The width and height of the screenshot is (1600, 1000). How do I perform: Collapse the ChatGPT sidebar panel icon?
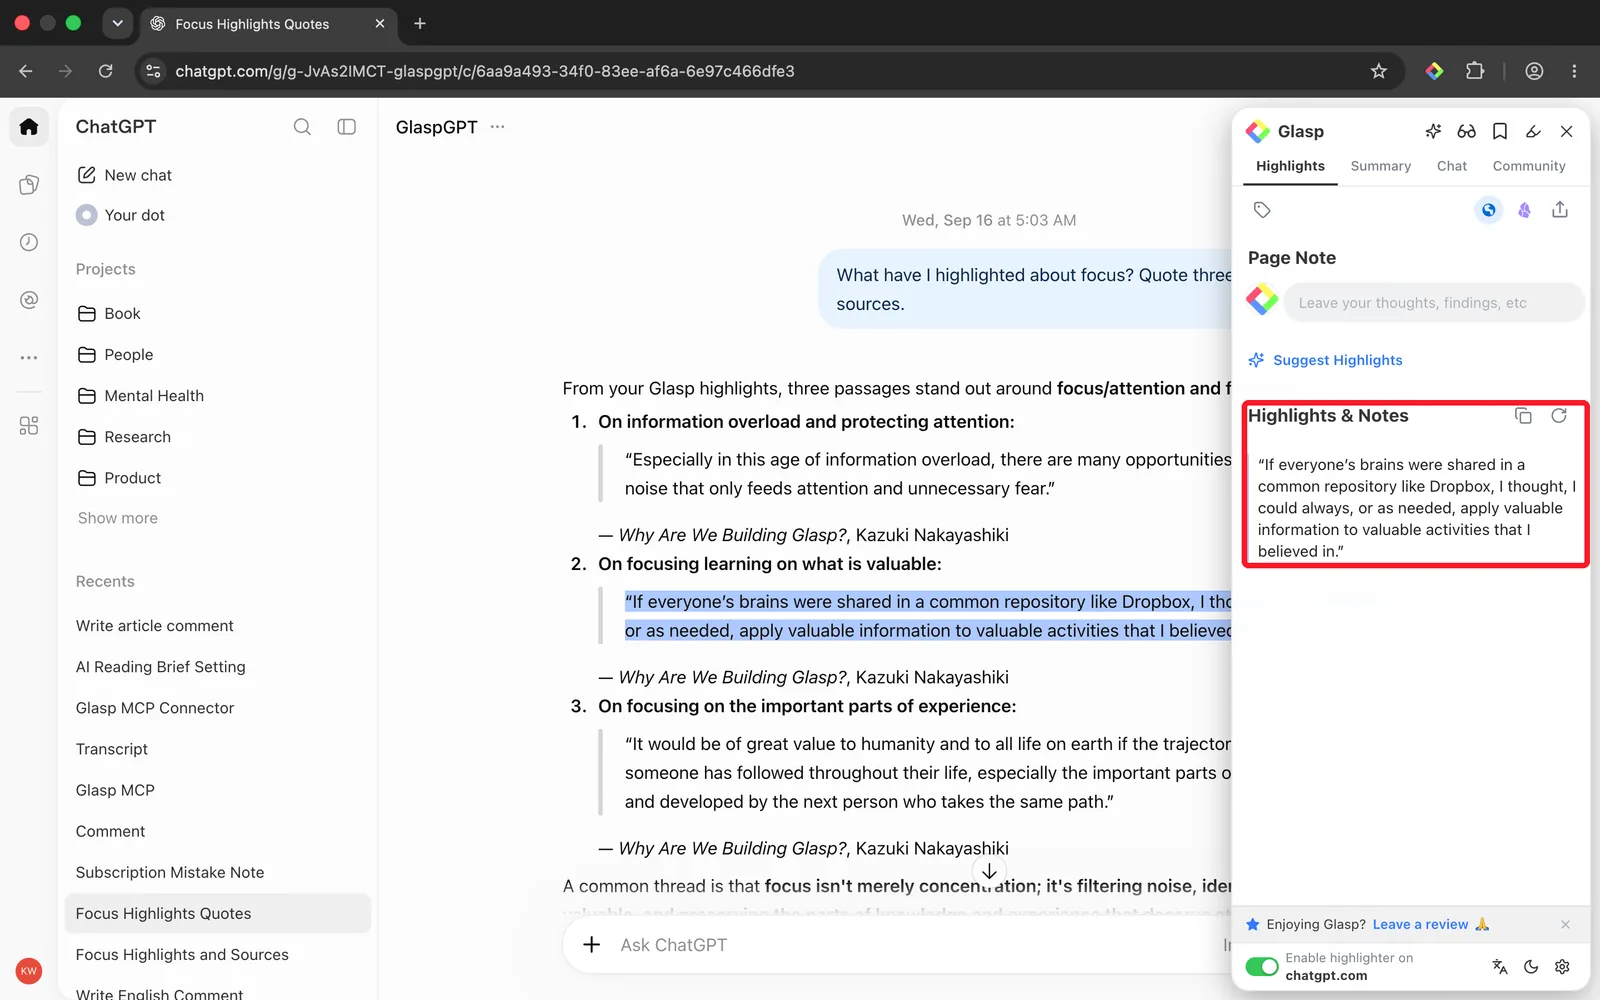pyautogui.click(x=347, y=127)
